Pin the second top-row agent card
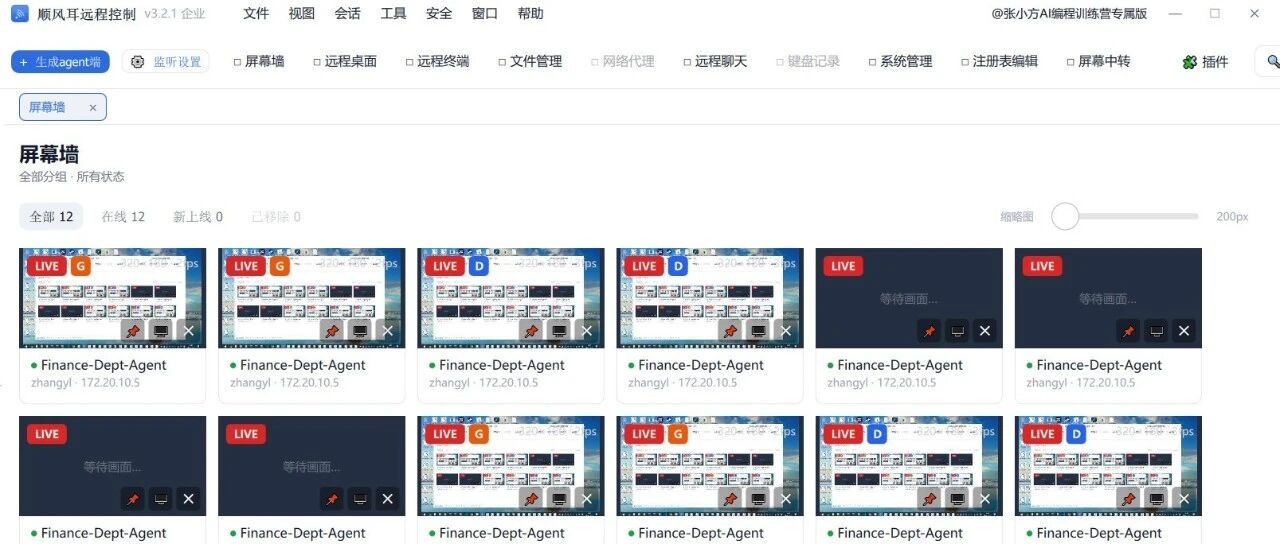 [332, 331]
